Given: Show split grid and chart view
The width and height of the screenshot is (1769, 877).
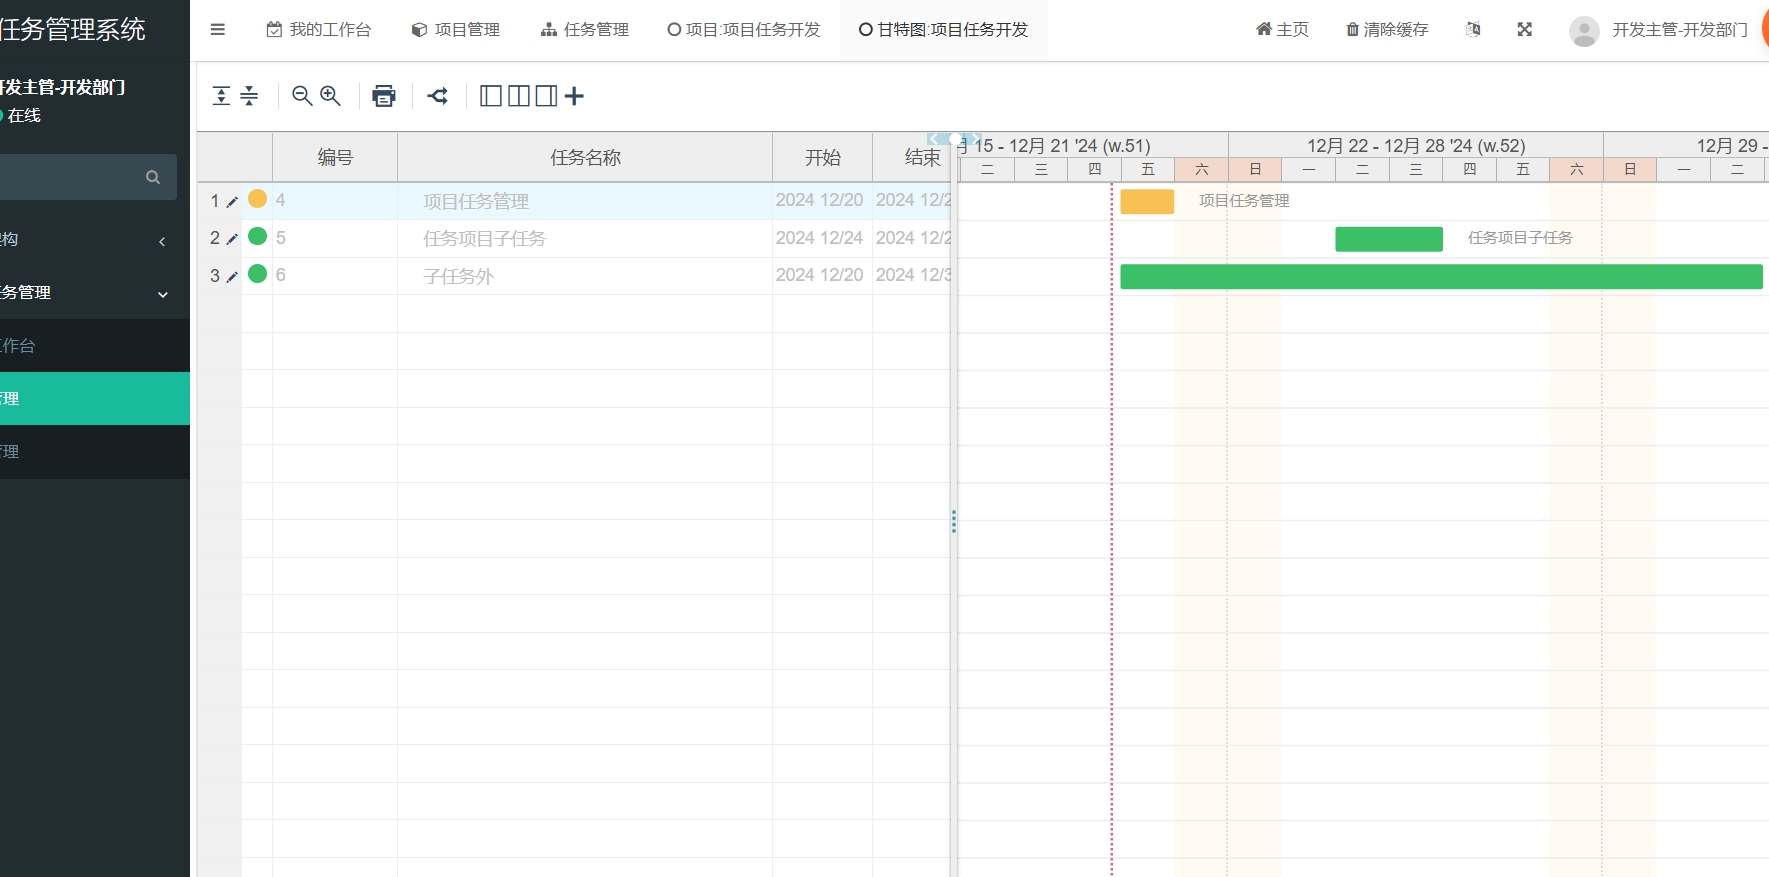Looking at the screenshot, I should pos(519,96).
